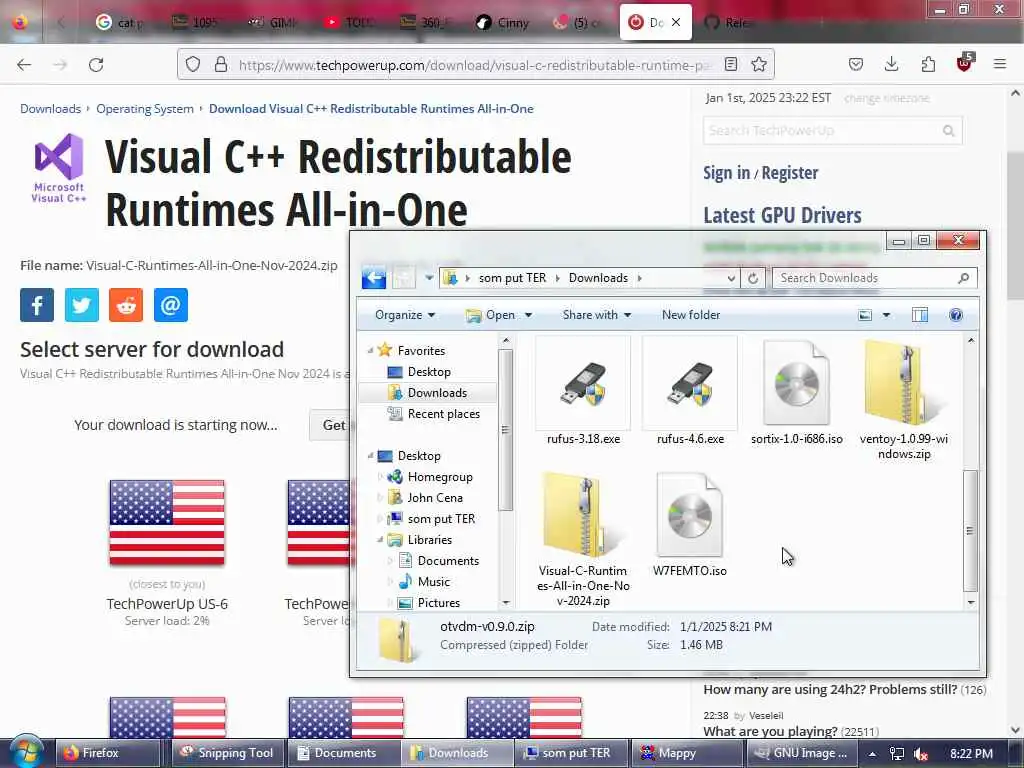Share page via Reddit icon

(x=126, y=305)
